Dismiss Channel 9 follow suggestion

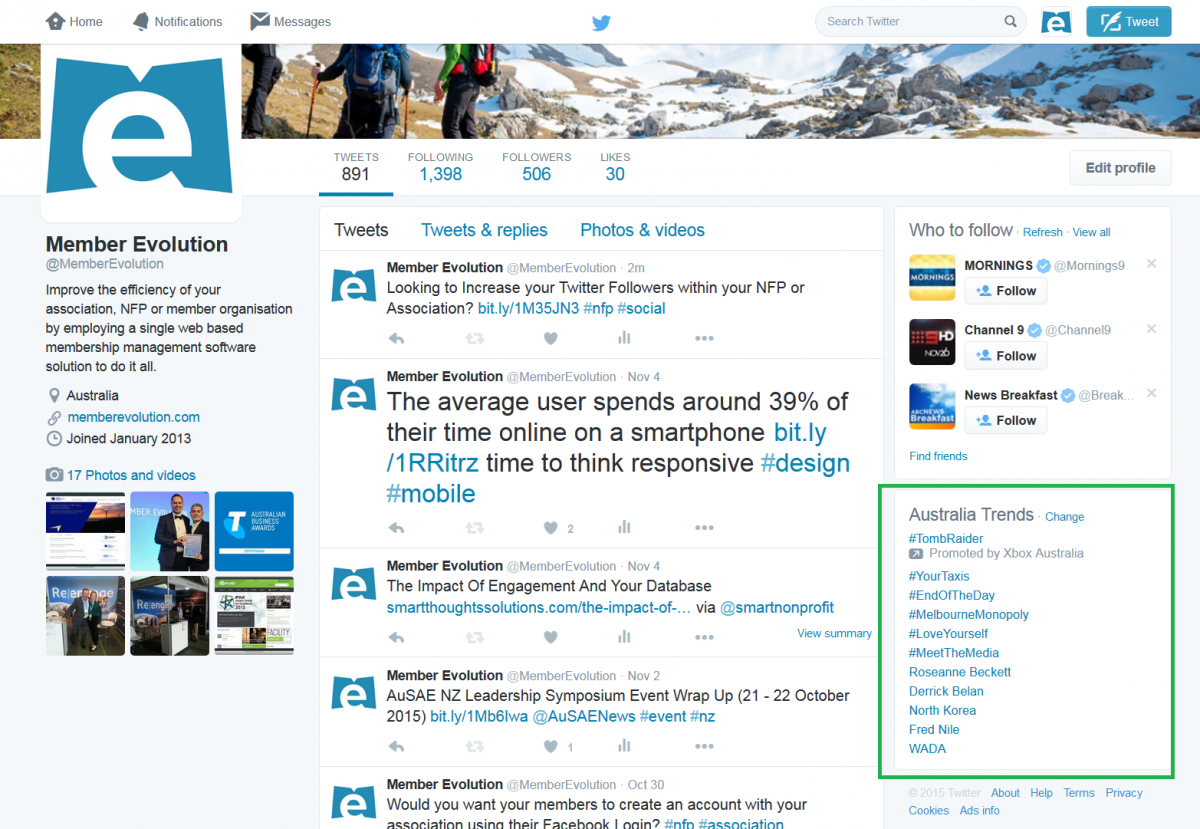[x=1151, y=329]
